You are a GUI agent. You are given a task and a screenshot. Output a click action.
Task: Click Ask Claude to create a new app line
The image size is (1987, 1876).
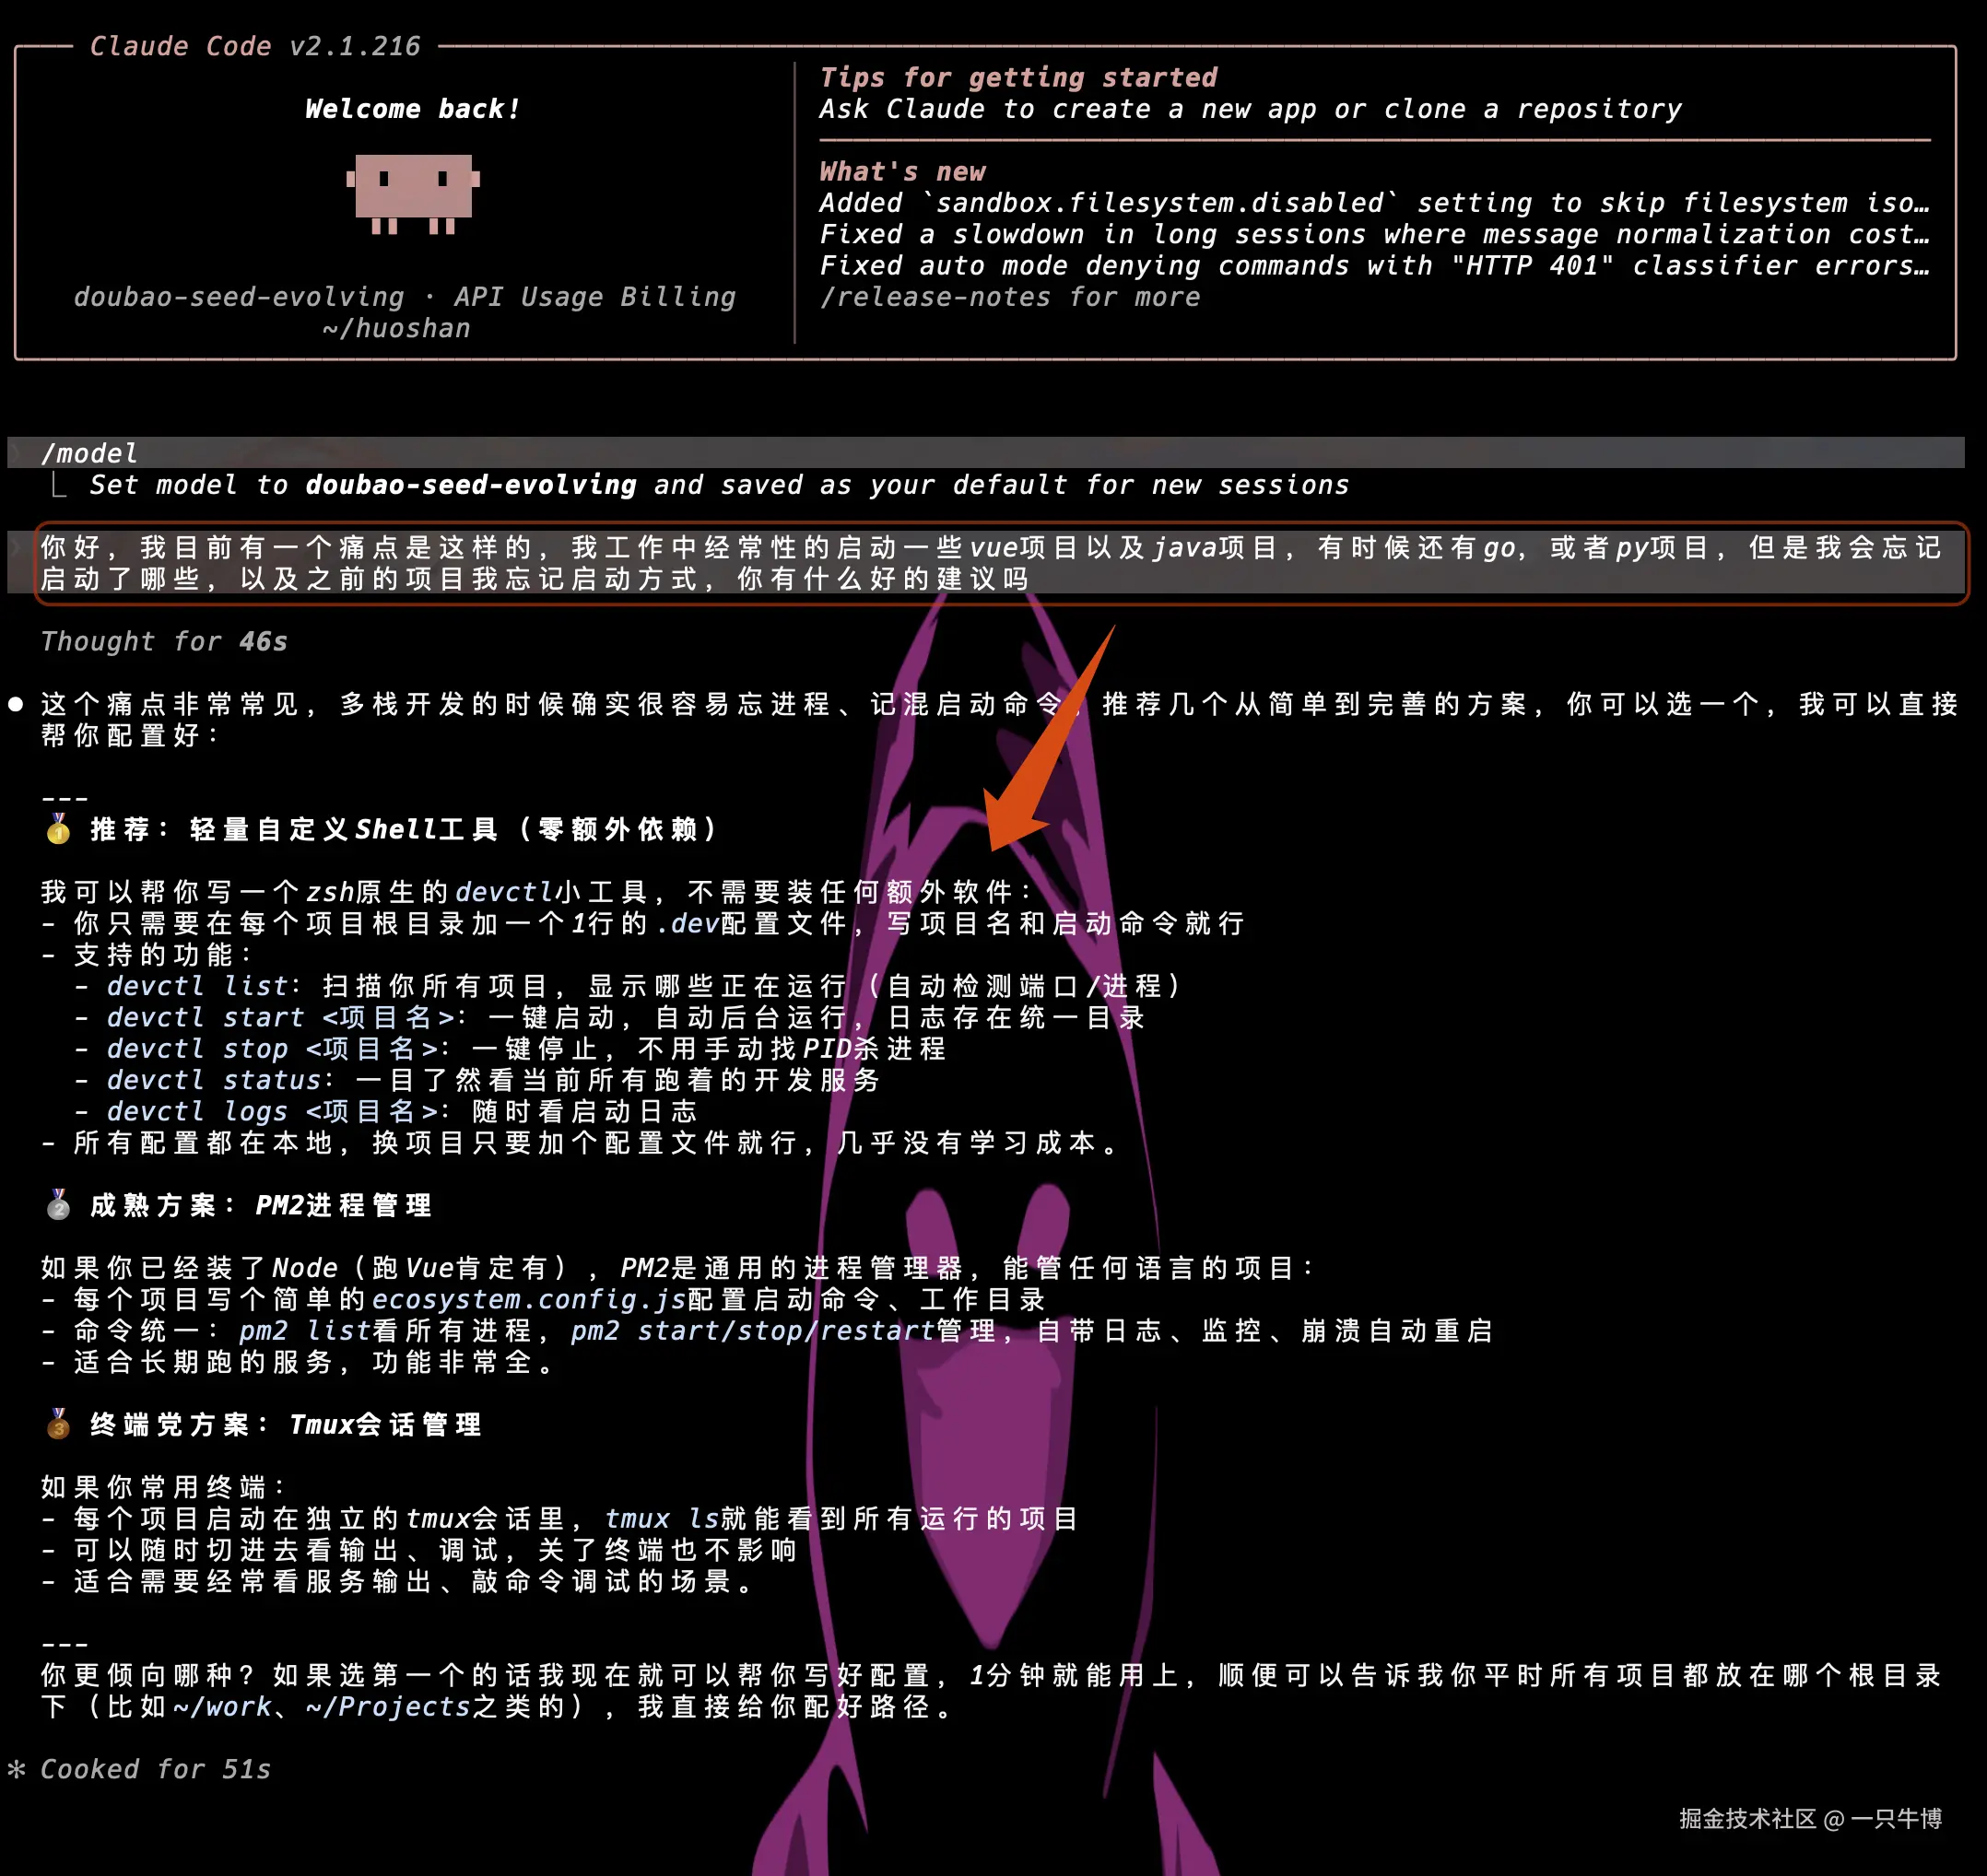click(1250, 109)
